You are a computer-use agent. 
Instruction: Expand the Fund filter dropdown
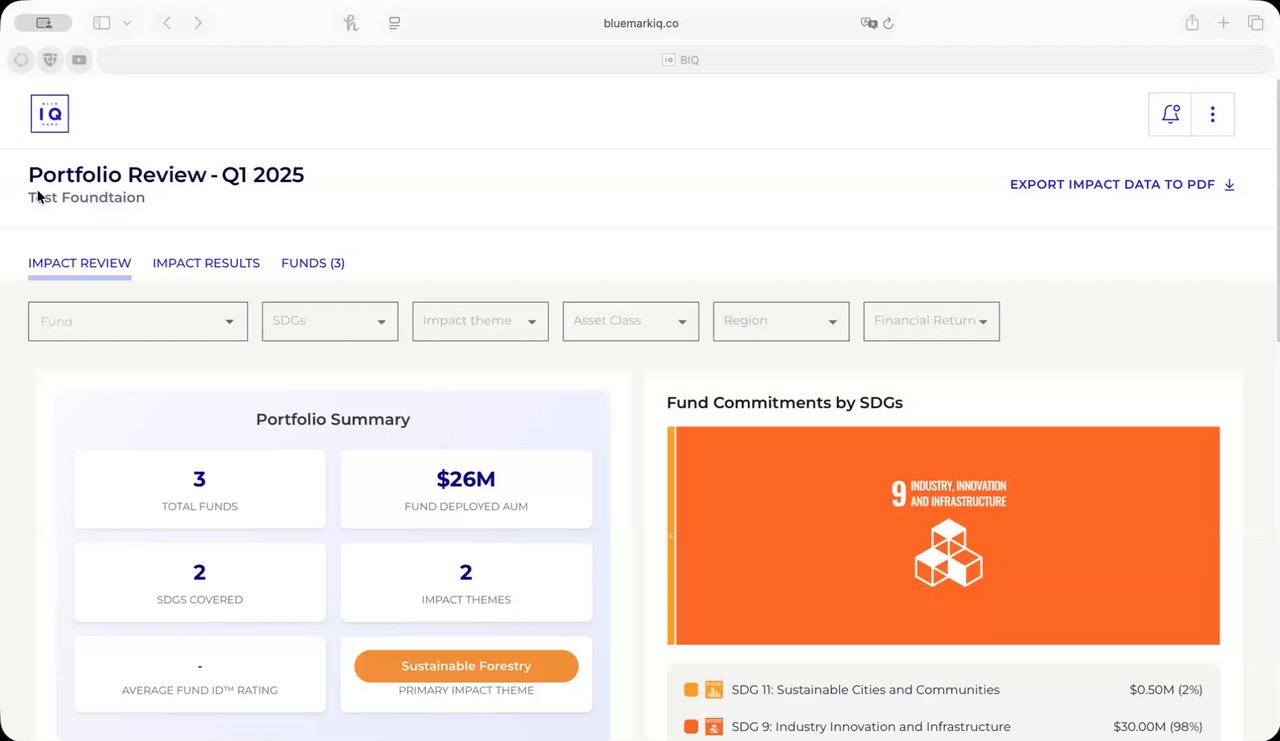[x=138, y=321]
